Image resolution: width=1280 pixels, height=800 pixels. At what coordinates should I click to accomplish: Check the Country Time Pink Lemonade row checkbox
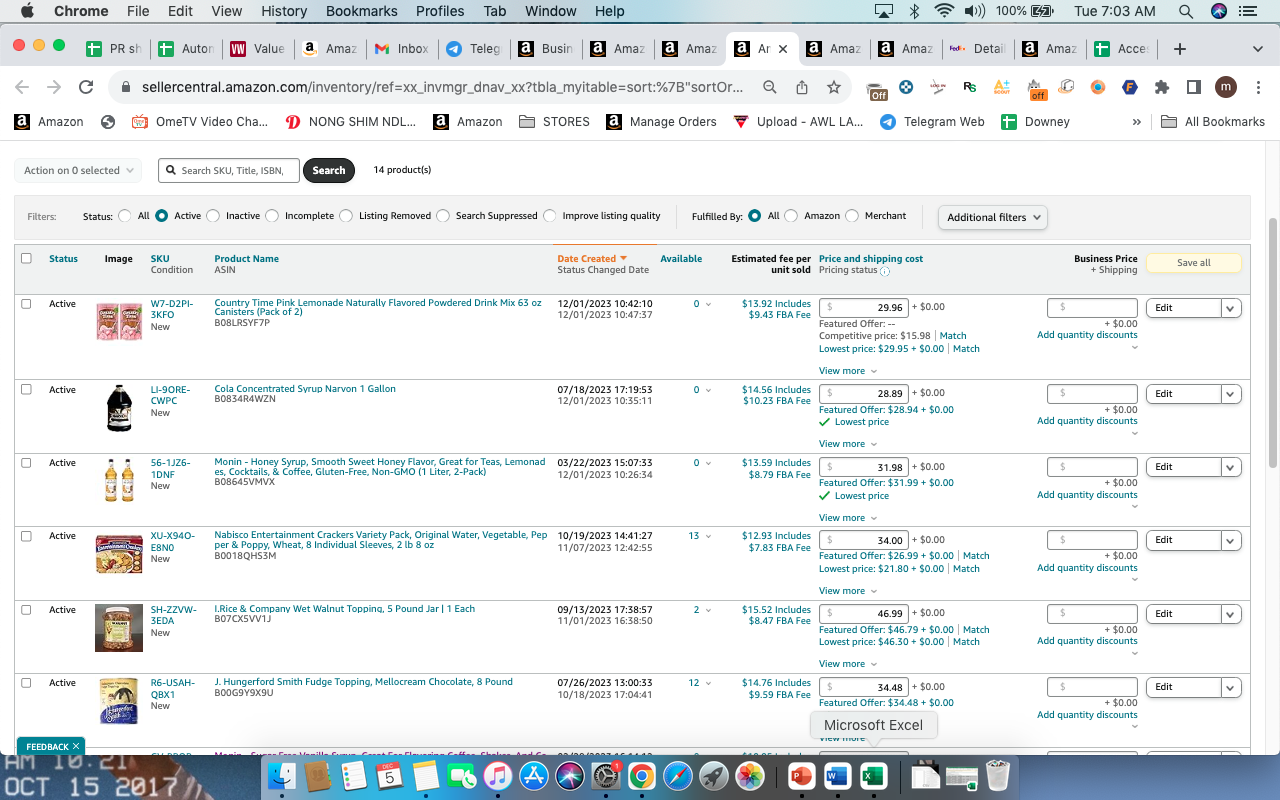[x=27, y=304]
